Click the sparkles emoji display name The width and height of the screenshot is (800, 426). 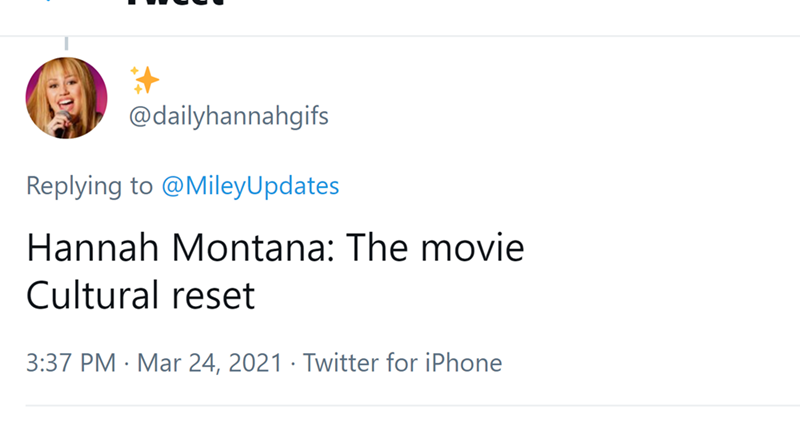tap(144, 81)
